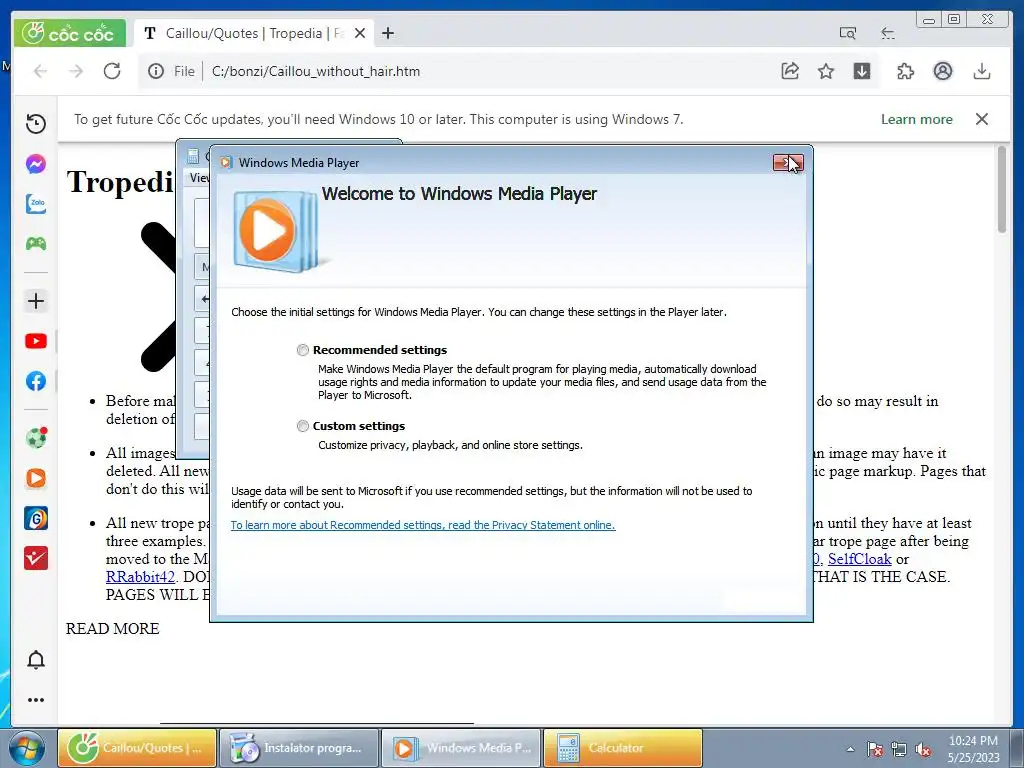
Task: Open sidebar more options dots
Action: pyautogui.click(x=36, y=699)
